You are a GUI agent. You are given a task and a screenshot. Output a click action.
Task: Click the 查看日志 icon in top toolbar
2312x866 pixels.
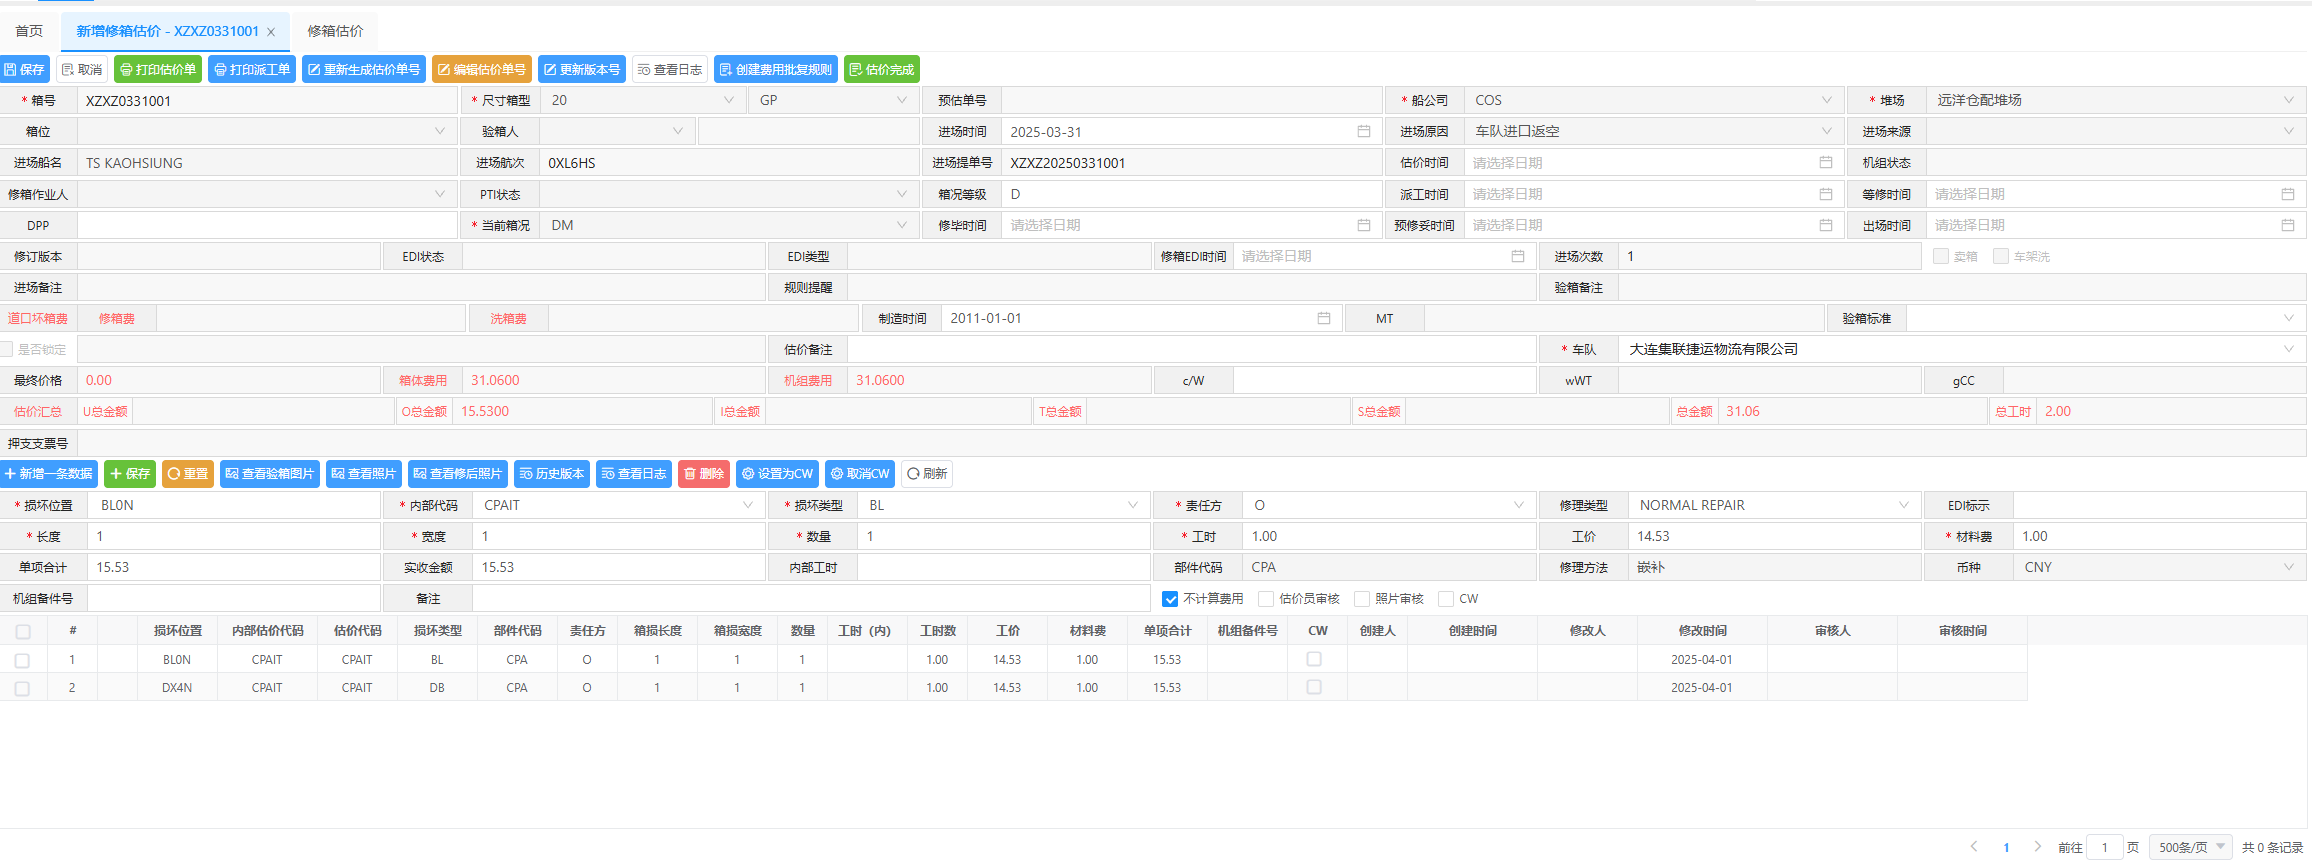pos(669,69)
